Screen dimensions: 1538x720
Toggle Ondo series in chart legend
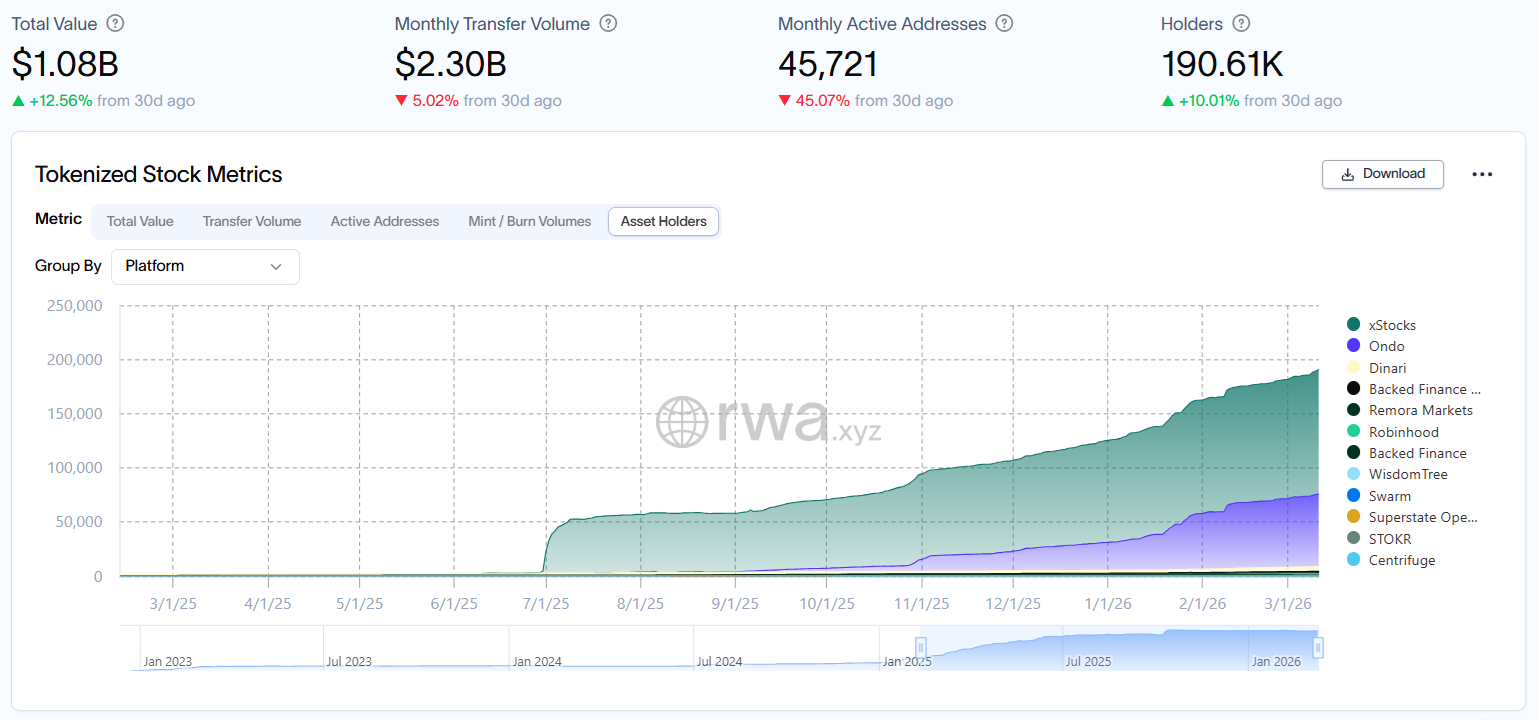(1386, 346)
